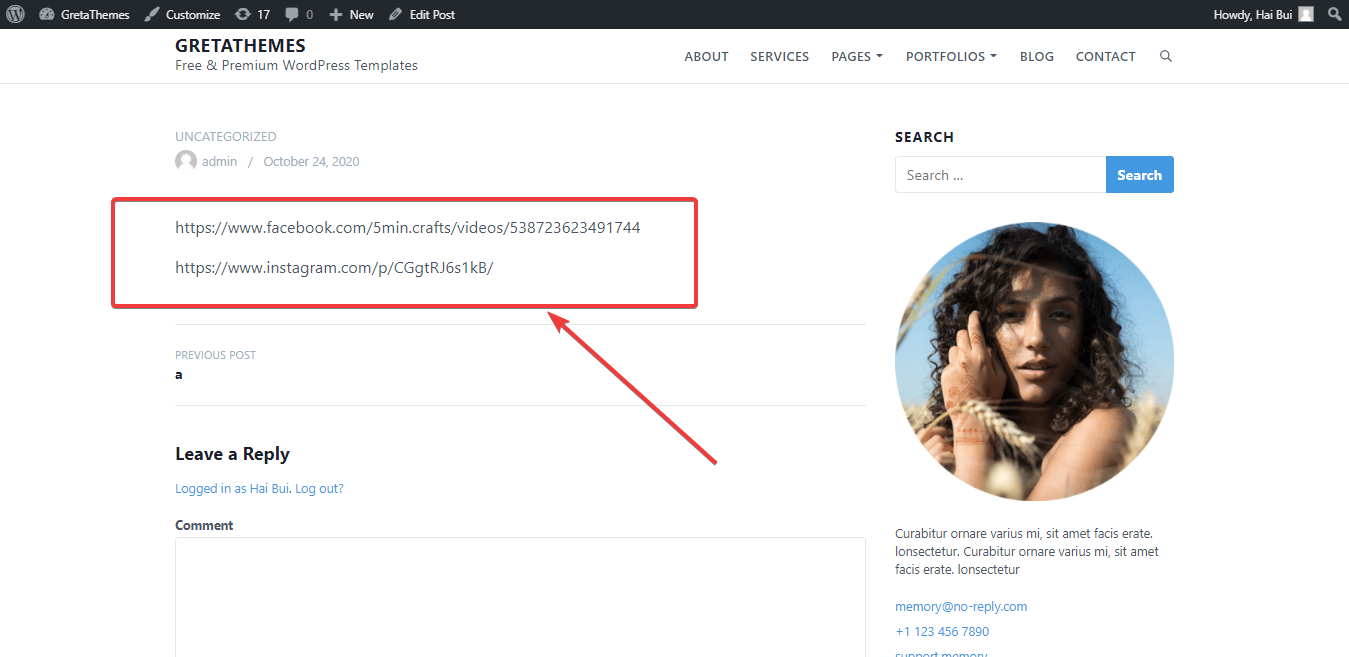This screenshot has width=1349, height=657.
Task: Open the comments bubble showing 0
Action: click(293, 14)
